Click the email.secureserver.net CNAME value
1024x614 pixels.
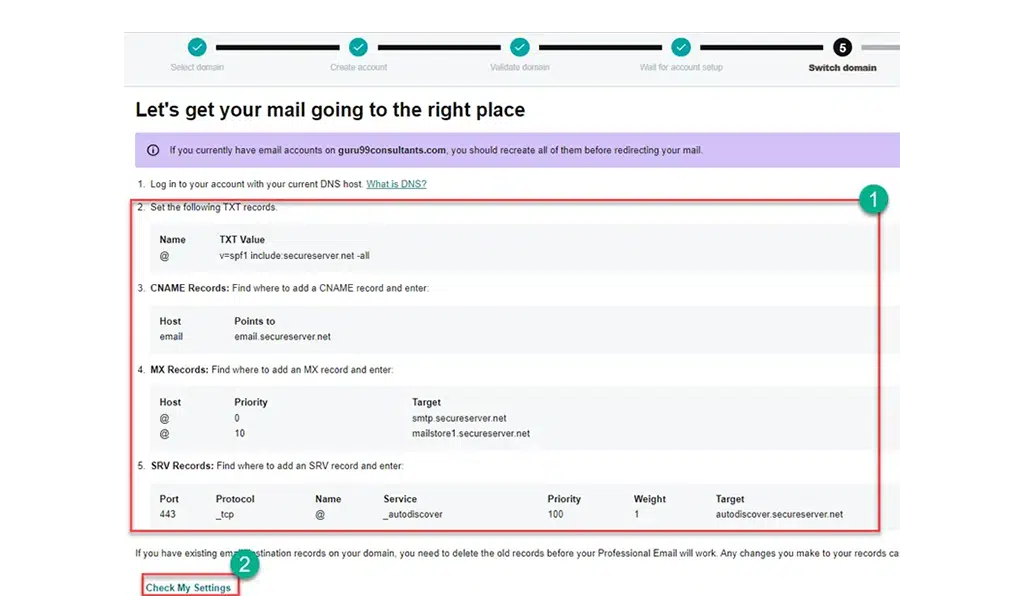tap(285, 337)
